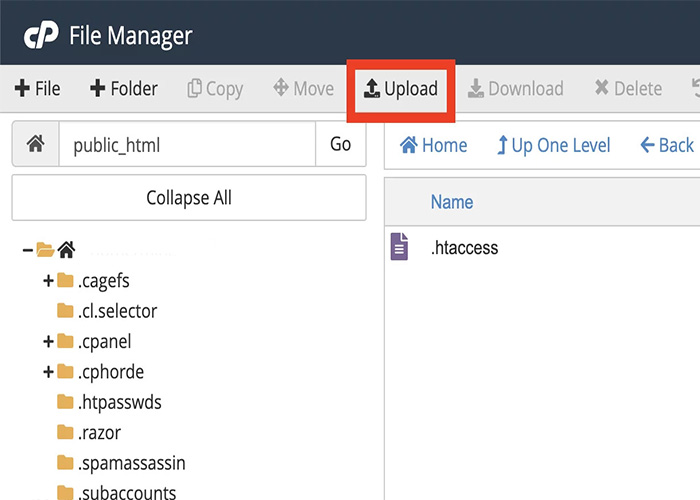Click the .cpanel folder icon
The height and width of the screenshot is (500, 700).
click(x=66, y=341)
